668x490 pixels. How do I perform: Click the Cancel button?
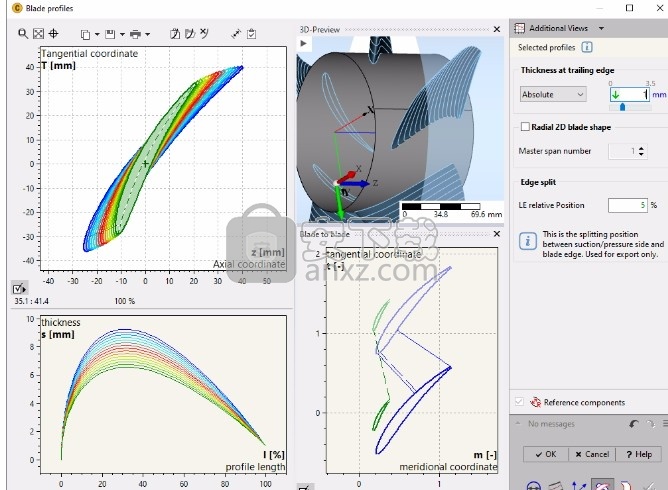click(592, 454)
